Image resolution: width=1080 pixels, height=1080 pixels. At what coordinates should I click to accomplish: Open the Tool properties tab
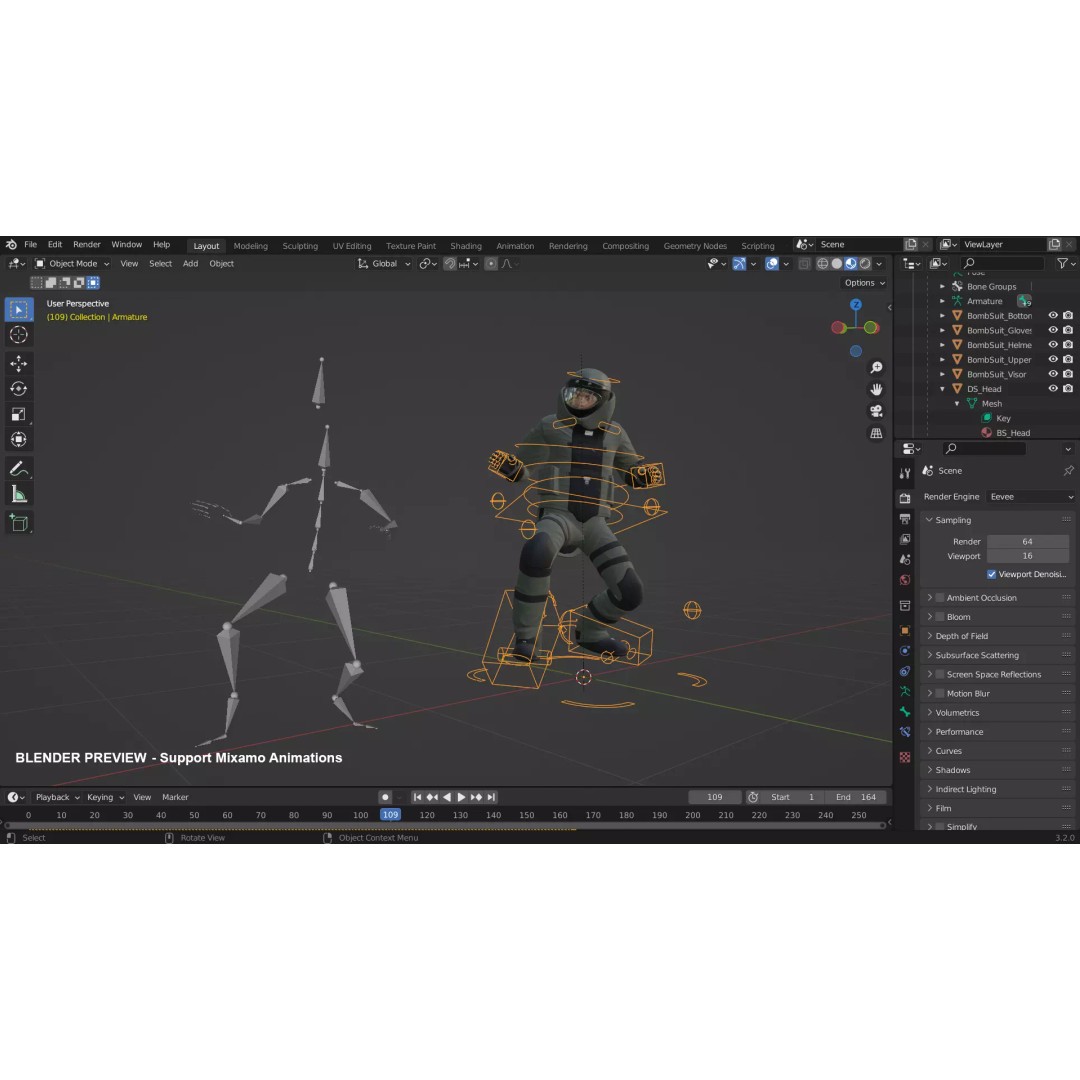[905, 473]
